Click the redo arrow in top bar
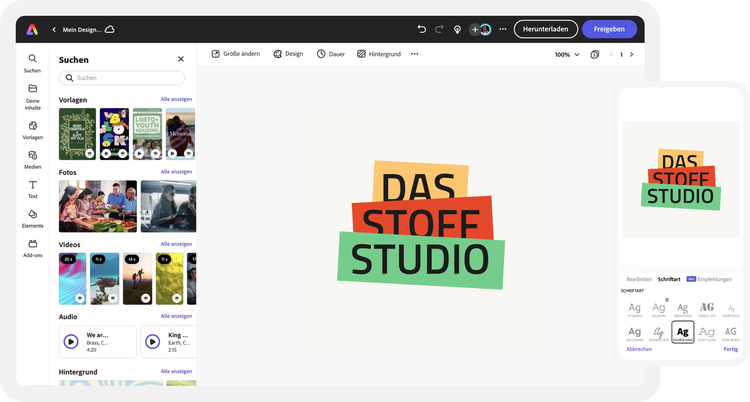The width and height of the screenshot is (750, 402). pos(439,29)
